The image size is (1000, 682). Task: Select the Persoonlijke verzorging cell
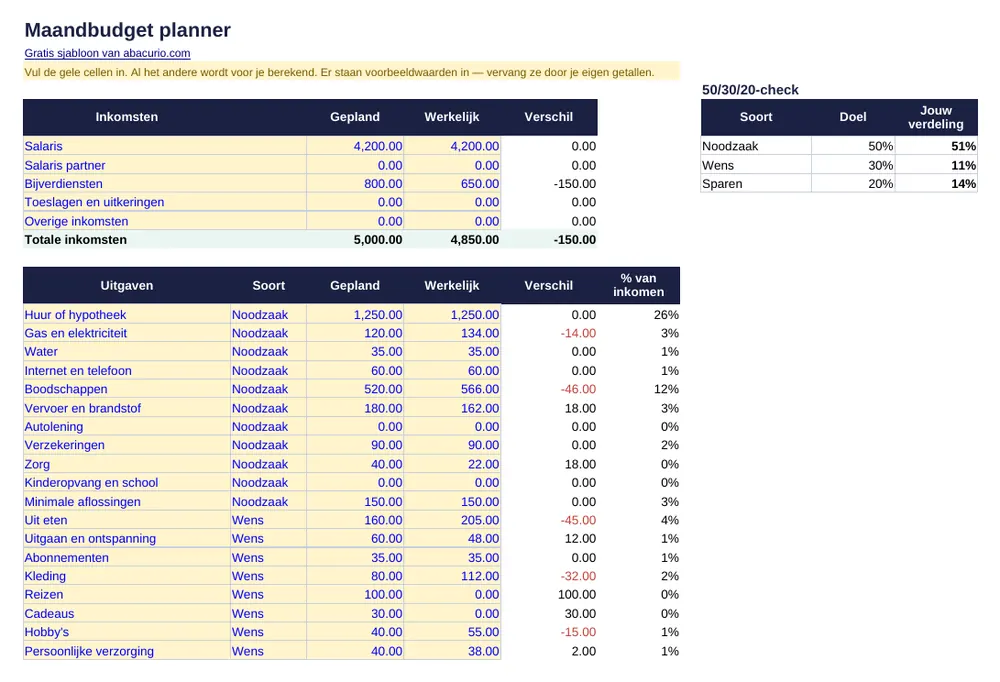click(x=127, y=651)
